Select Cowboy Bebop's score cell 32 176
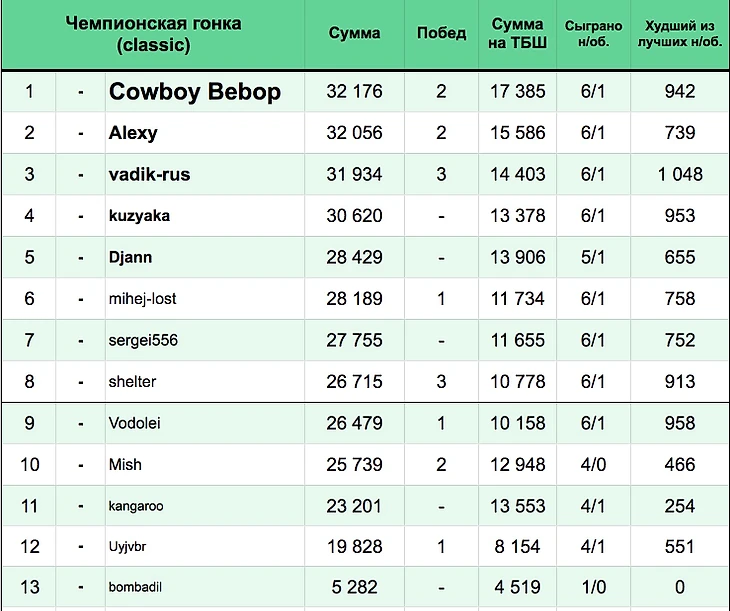This screenshot has height=611, width=730. [354, 92]
